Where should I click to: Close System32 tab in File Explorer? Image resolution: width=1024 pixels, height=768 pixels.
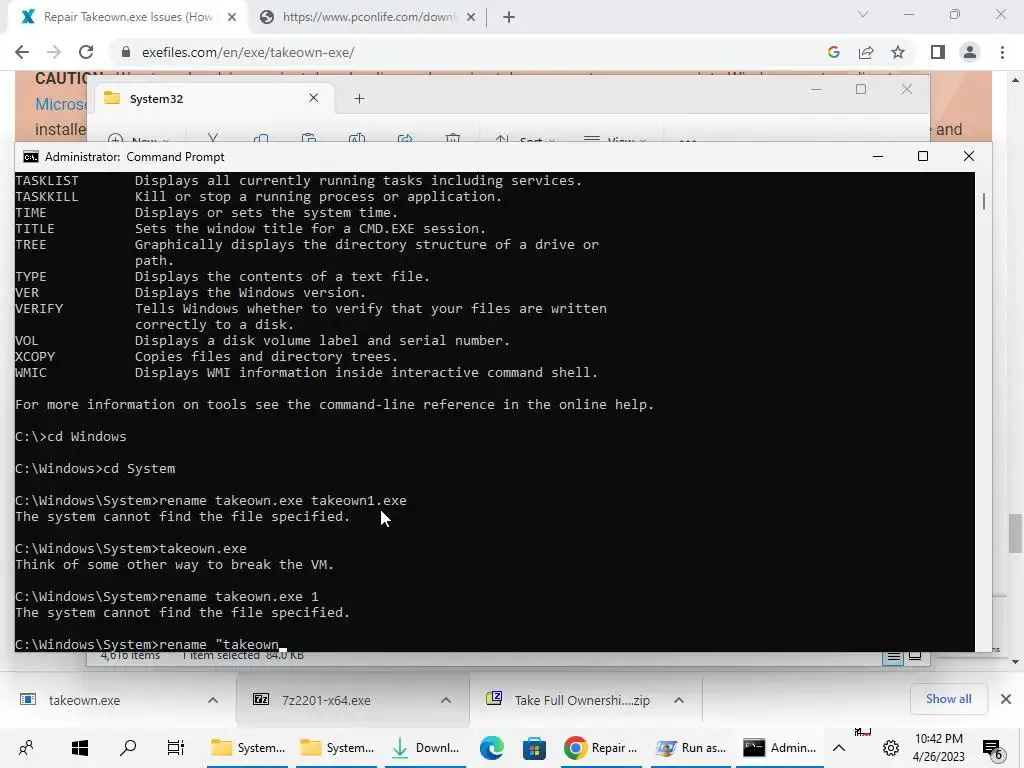point(313,98)
